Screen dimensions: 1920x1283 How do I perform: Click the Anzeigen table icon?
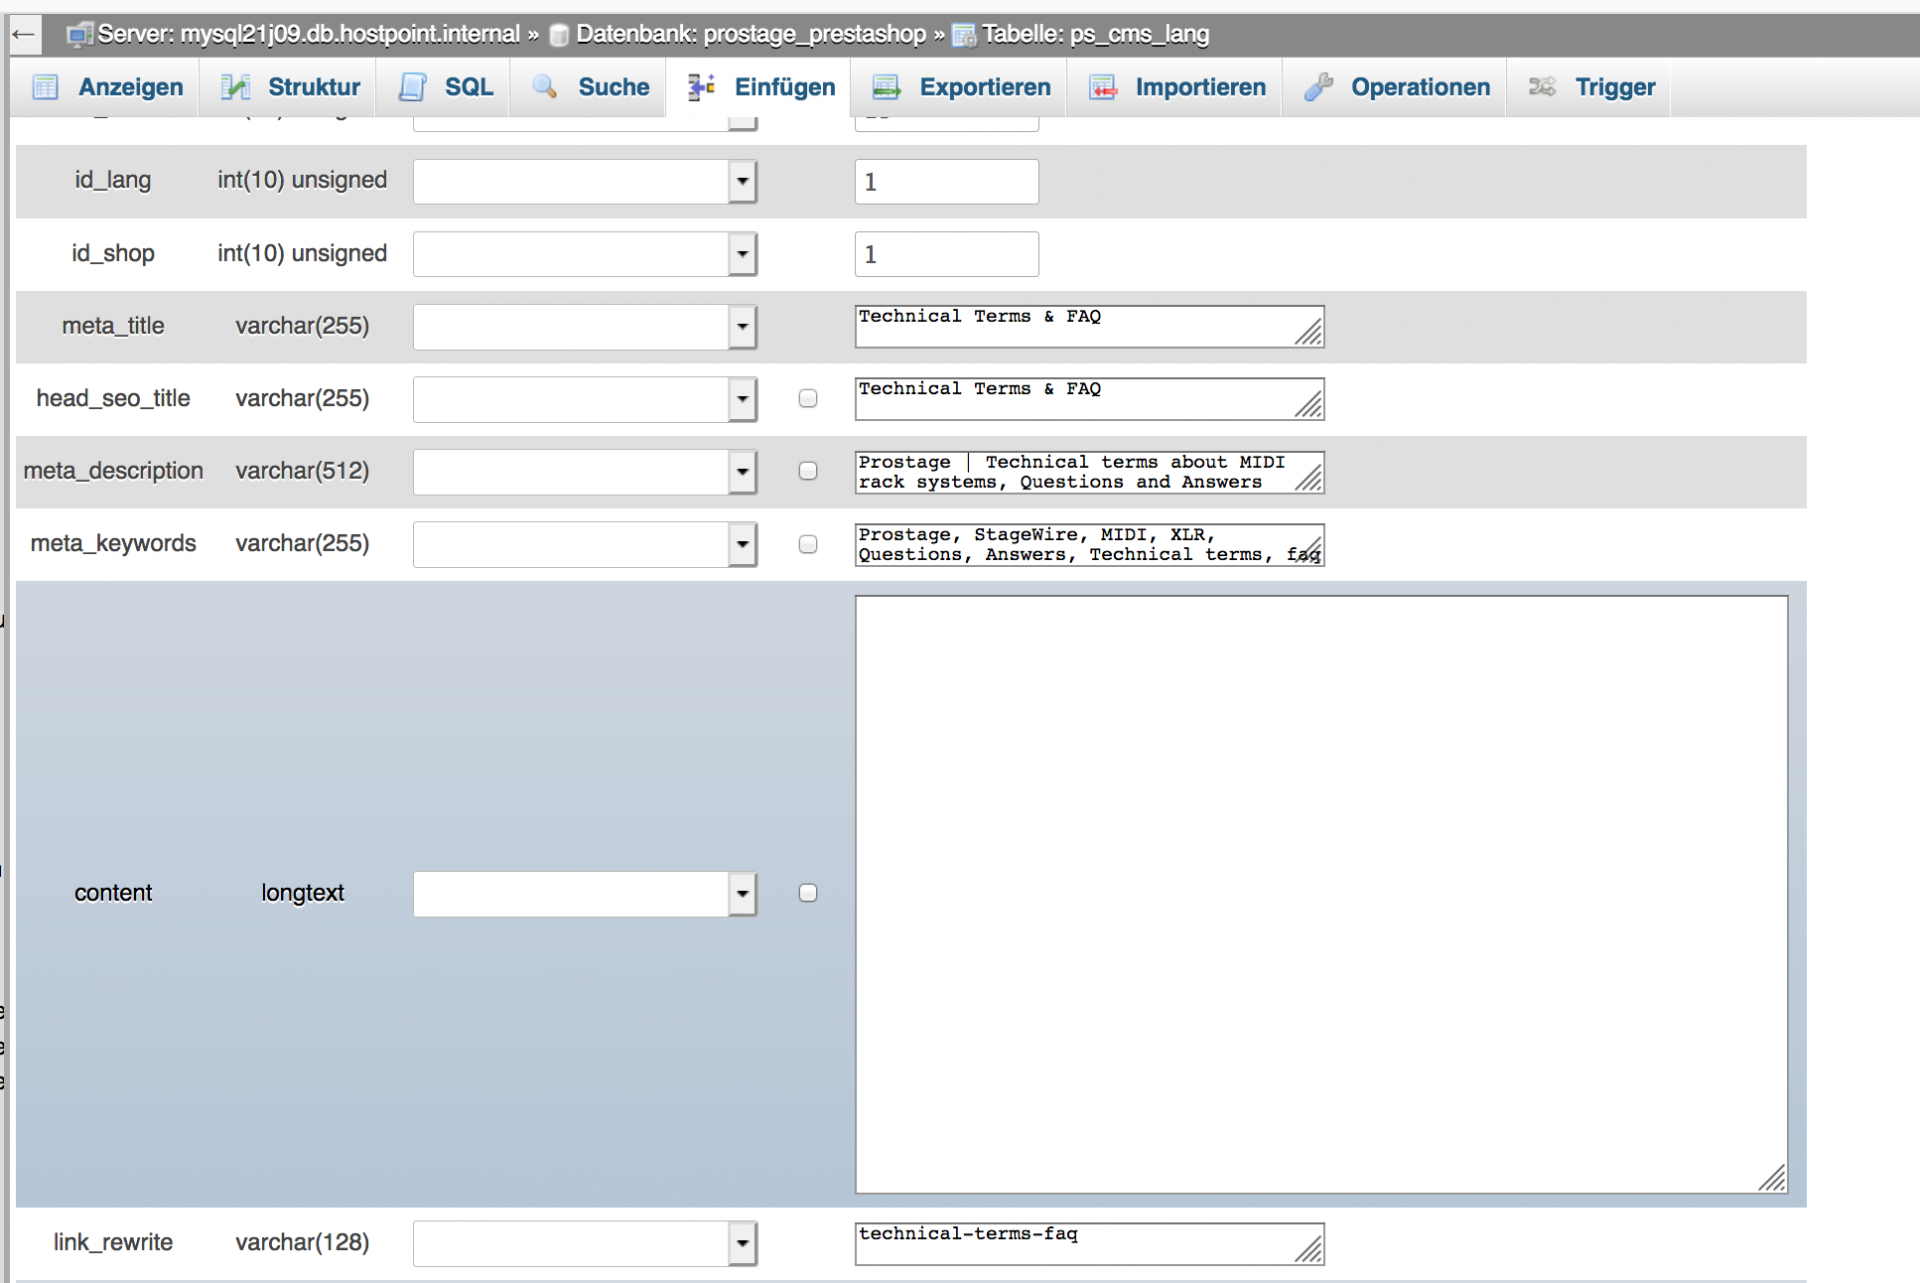pos(46,87)
